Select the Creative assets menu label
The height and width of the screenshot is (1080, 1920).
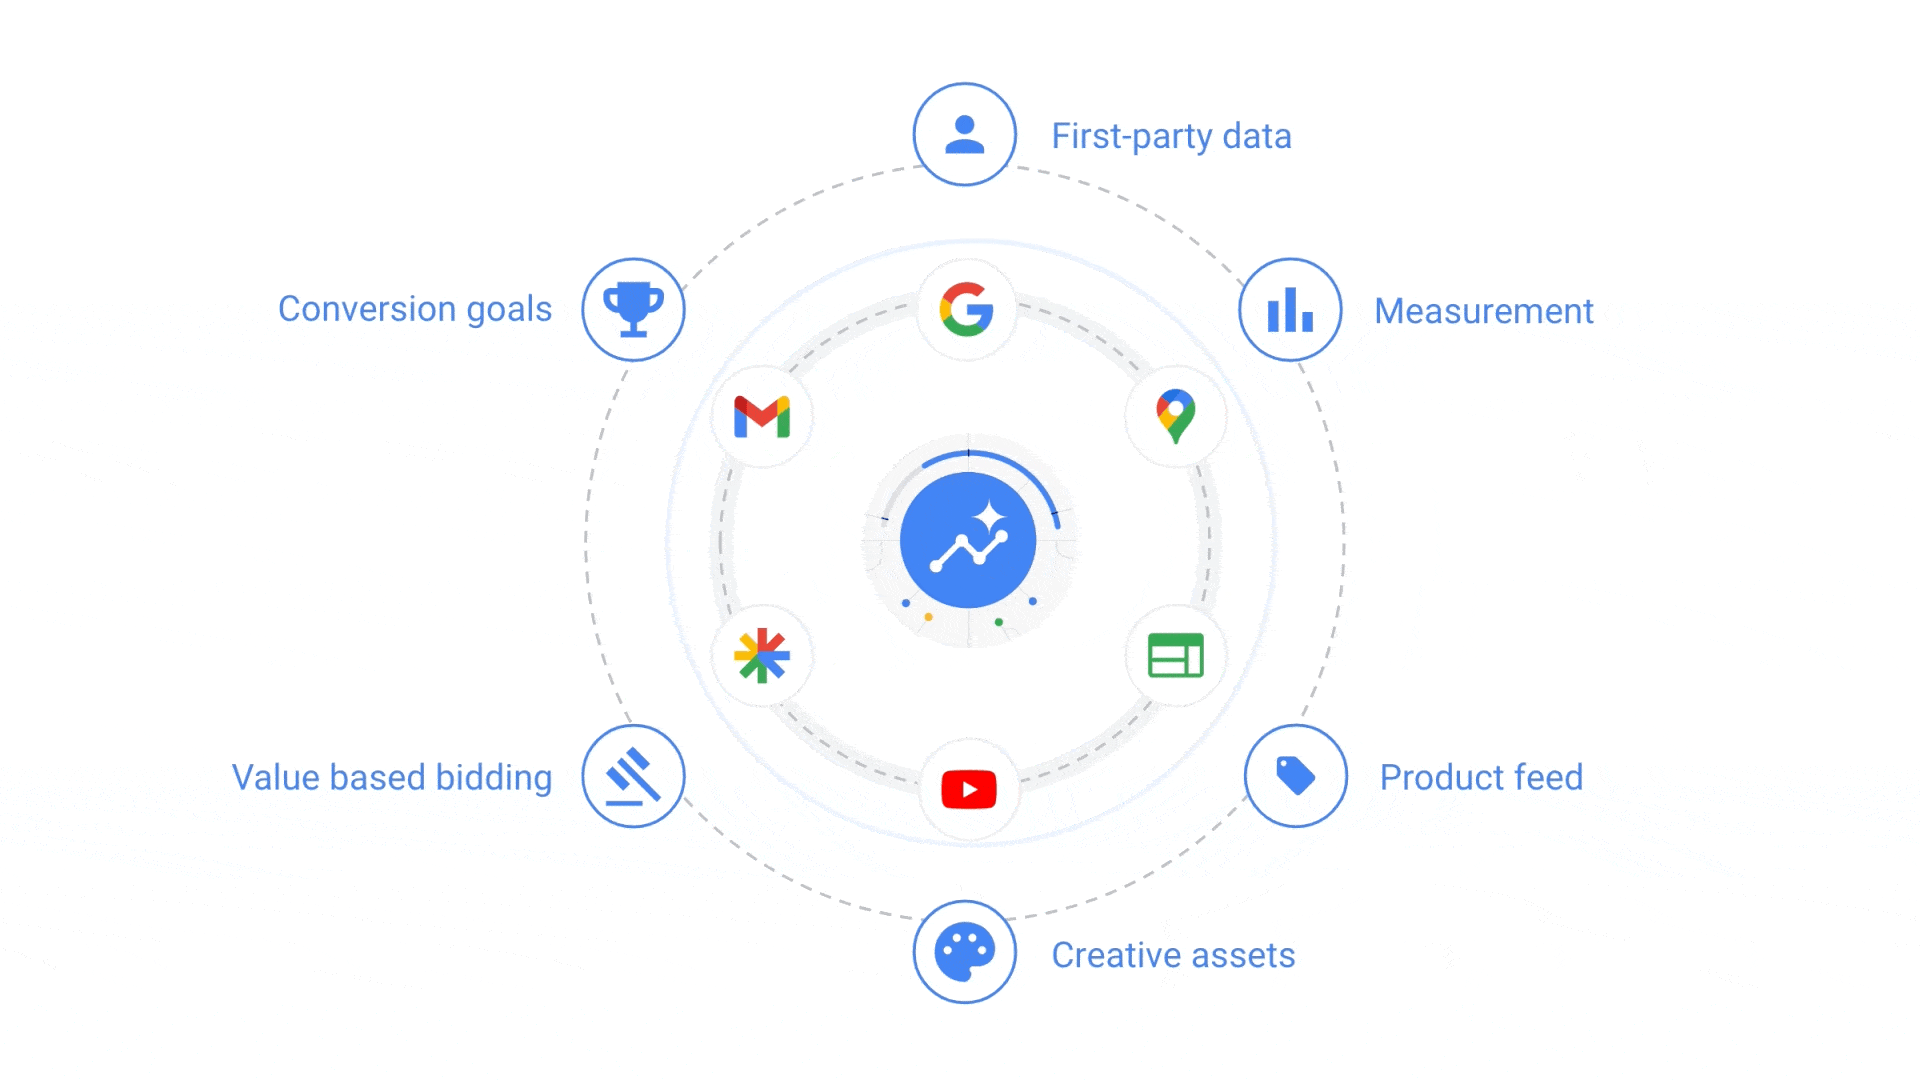(x=1171, y=953)
